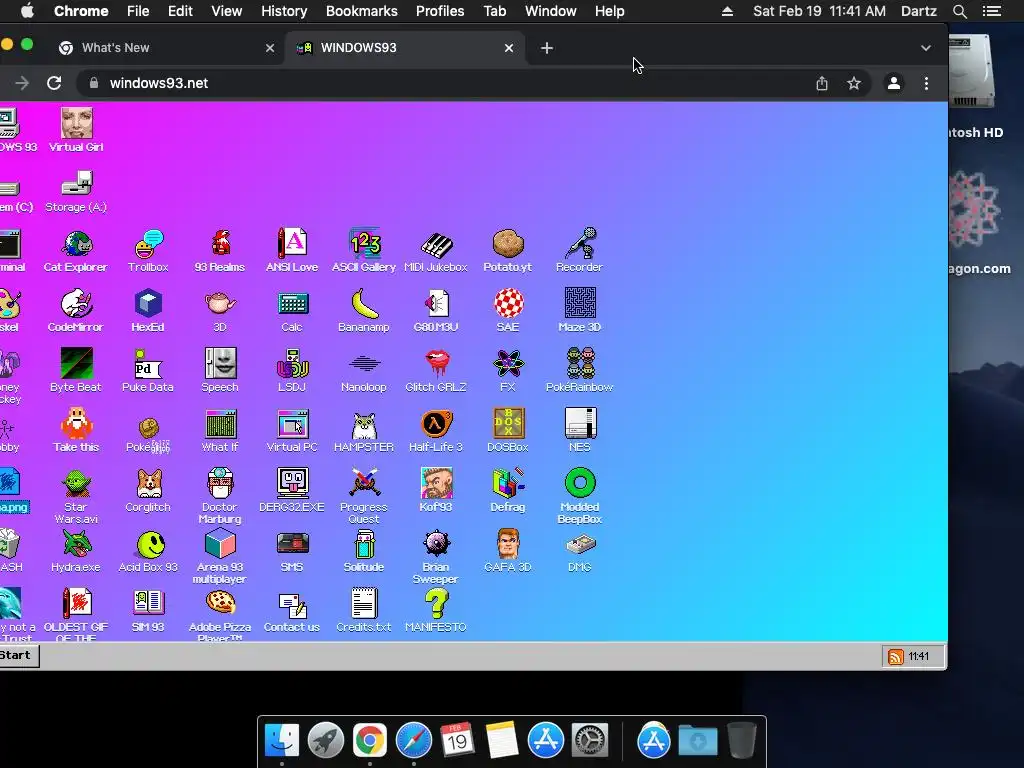The height and width of the screenshot is (768, 1024).
Task: Launch Virtual PC
Action: tap(292, 431)
